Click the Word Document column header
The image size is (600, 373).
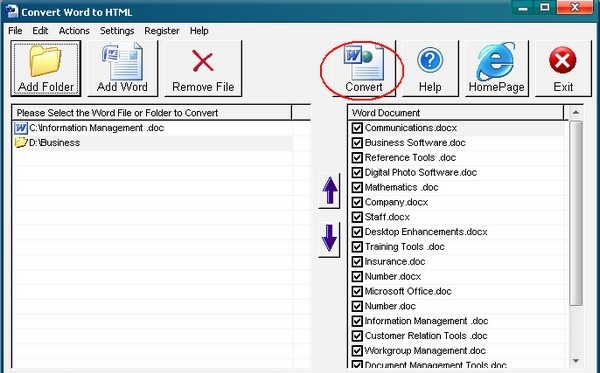(x=456, y=113)
